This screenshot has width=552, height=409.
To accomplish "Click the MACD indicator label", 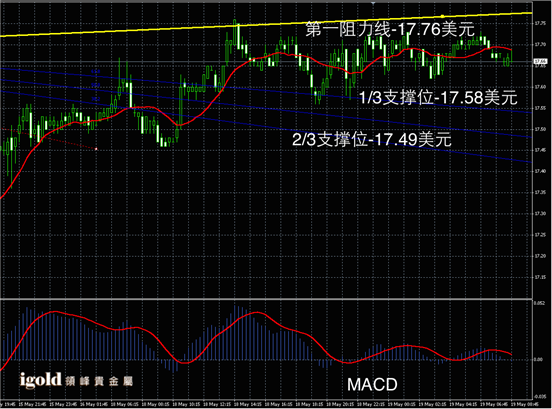I will (x=372, y=384).
